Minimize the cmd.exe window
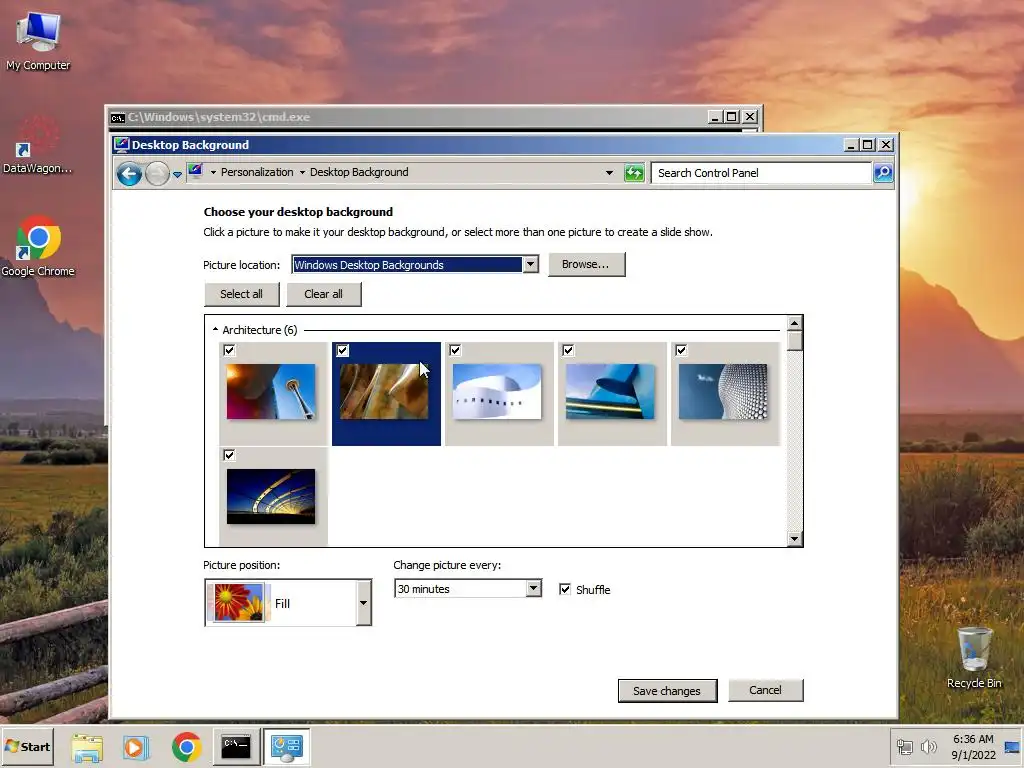 [714, 117]
